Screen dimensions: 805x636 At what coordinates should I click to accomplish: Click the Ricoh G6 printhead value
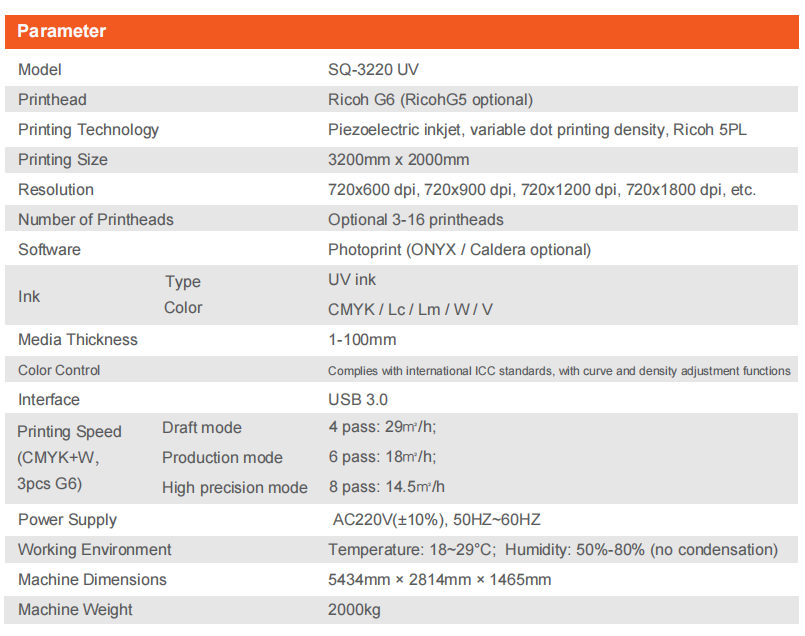tap(430, 100)
